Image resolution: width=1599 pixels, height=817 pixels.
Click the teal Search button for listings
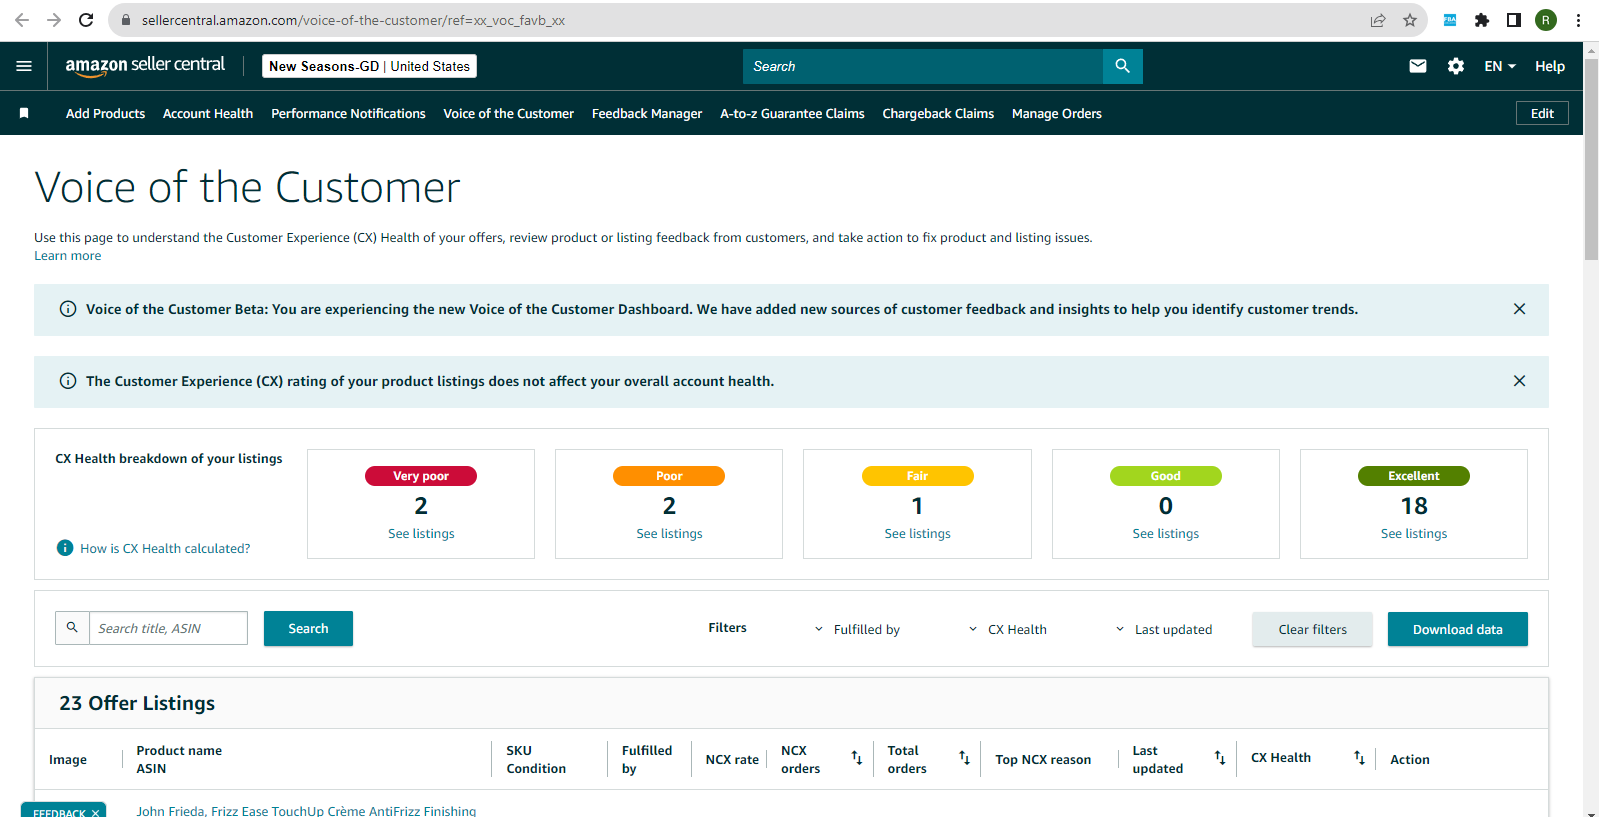click(x=308, y=628)
